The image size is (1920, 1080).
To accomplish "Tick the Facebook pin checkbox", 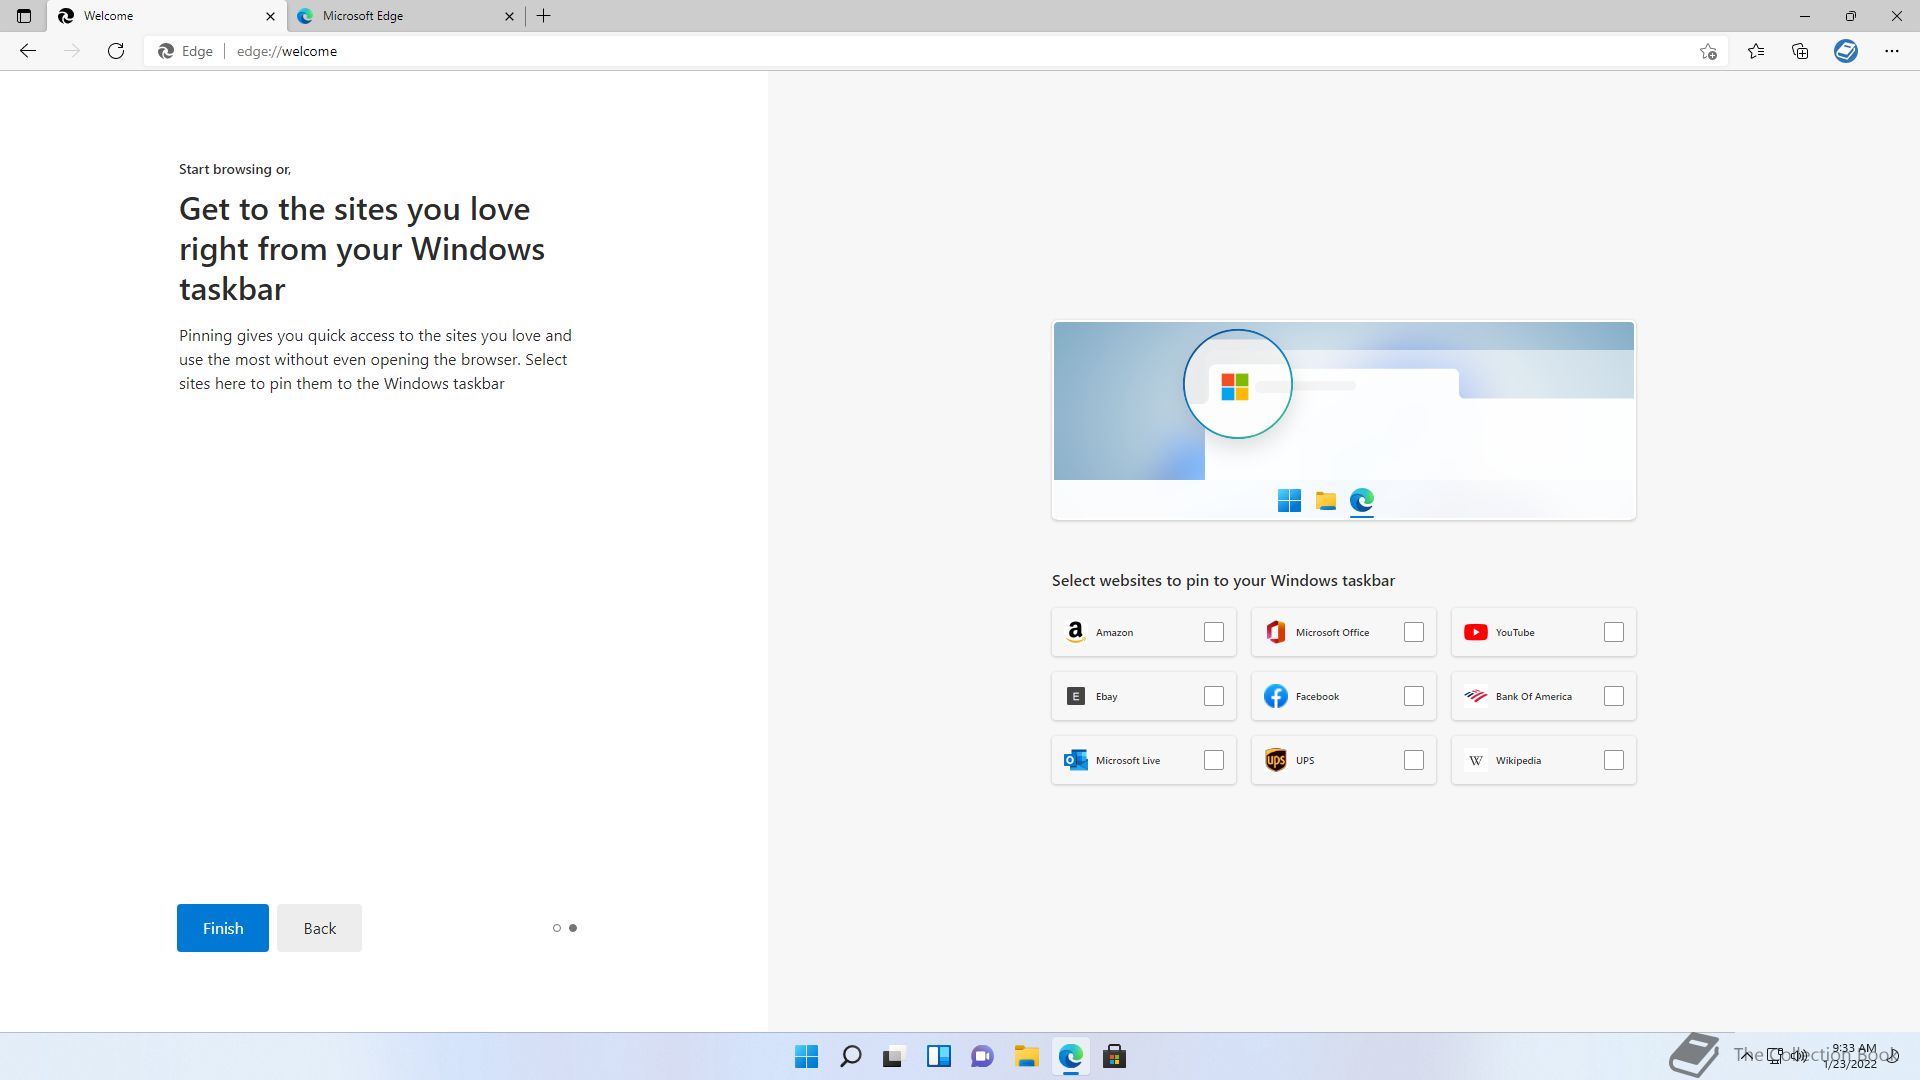I will pyautogui.click(x=1414, y=696).
